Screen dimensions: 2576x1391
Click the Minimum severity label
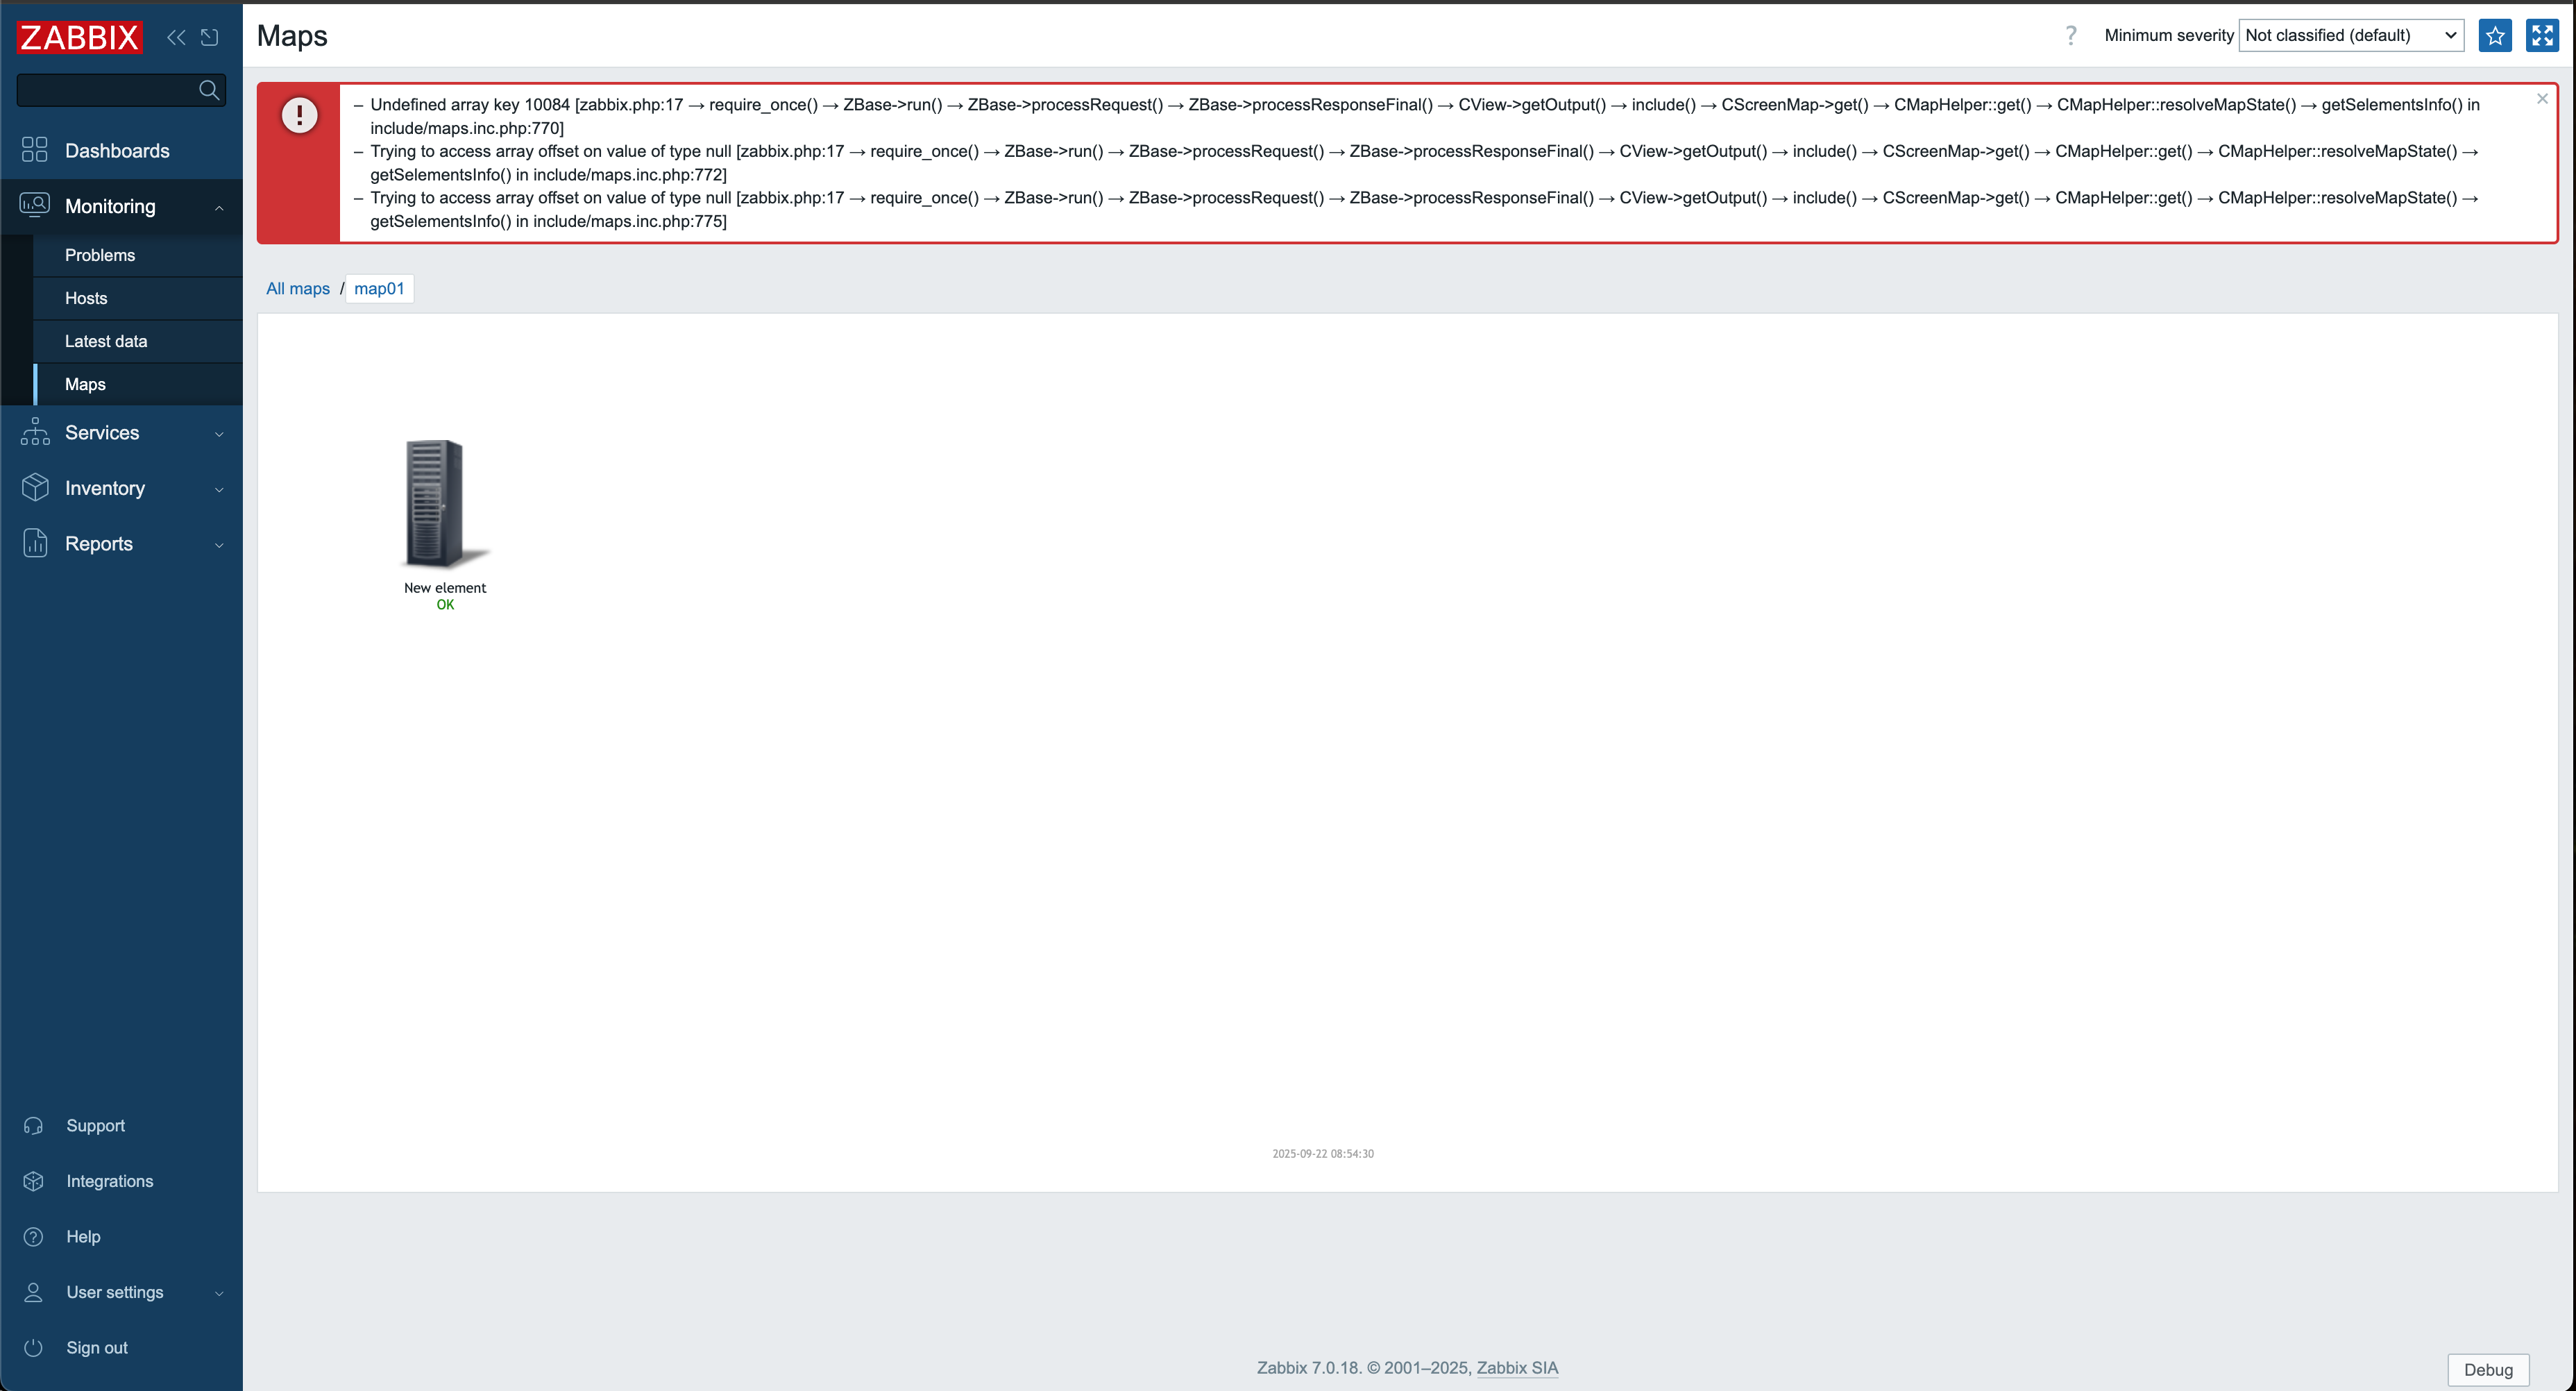tap(2169, 35)
